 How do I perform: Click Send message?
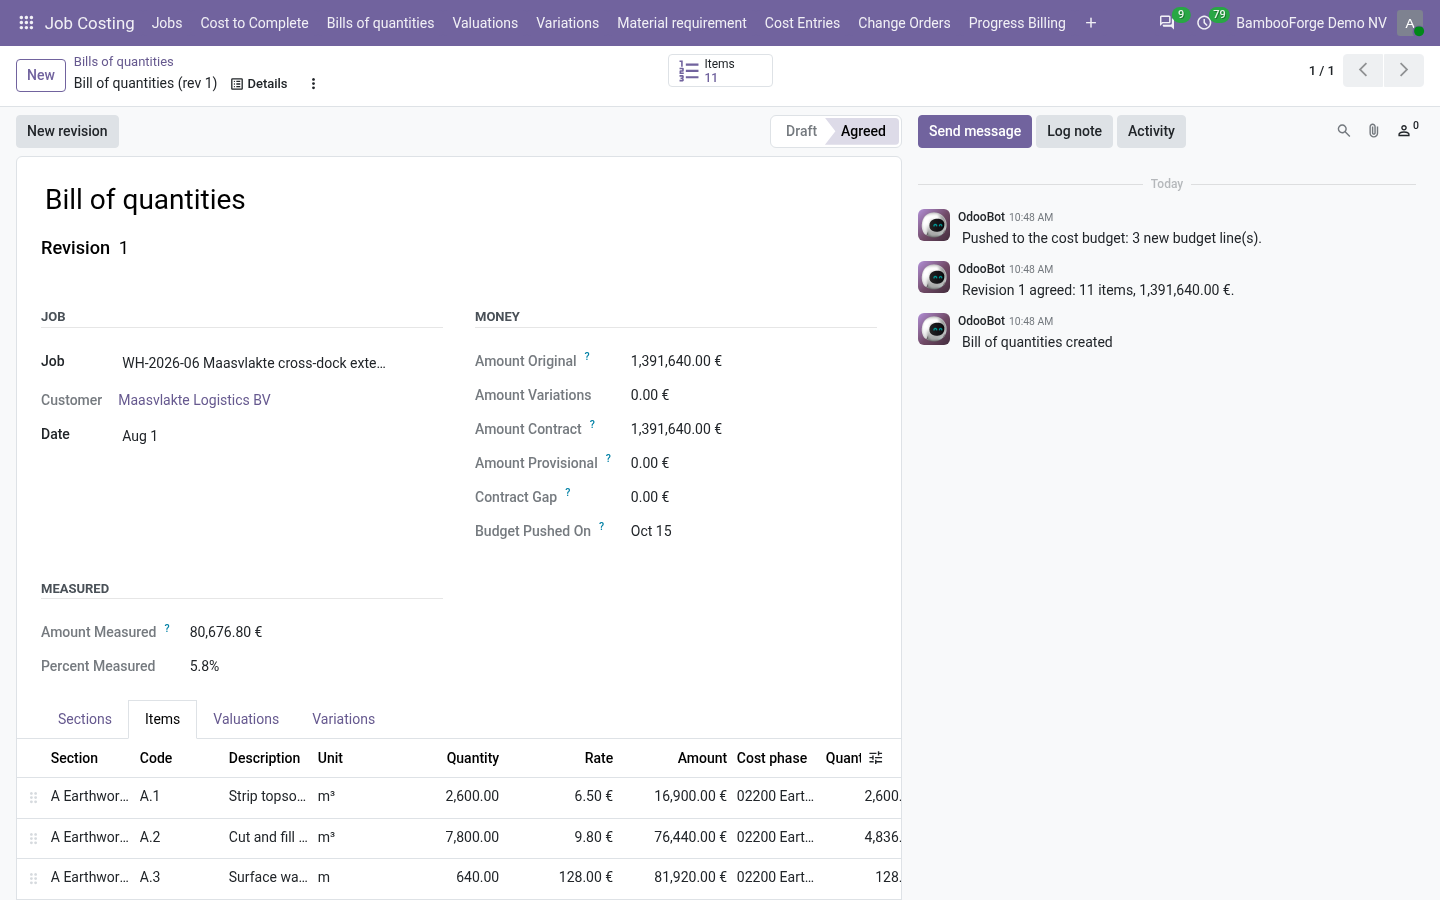click(x=975, y=131)
